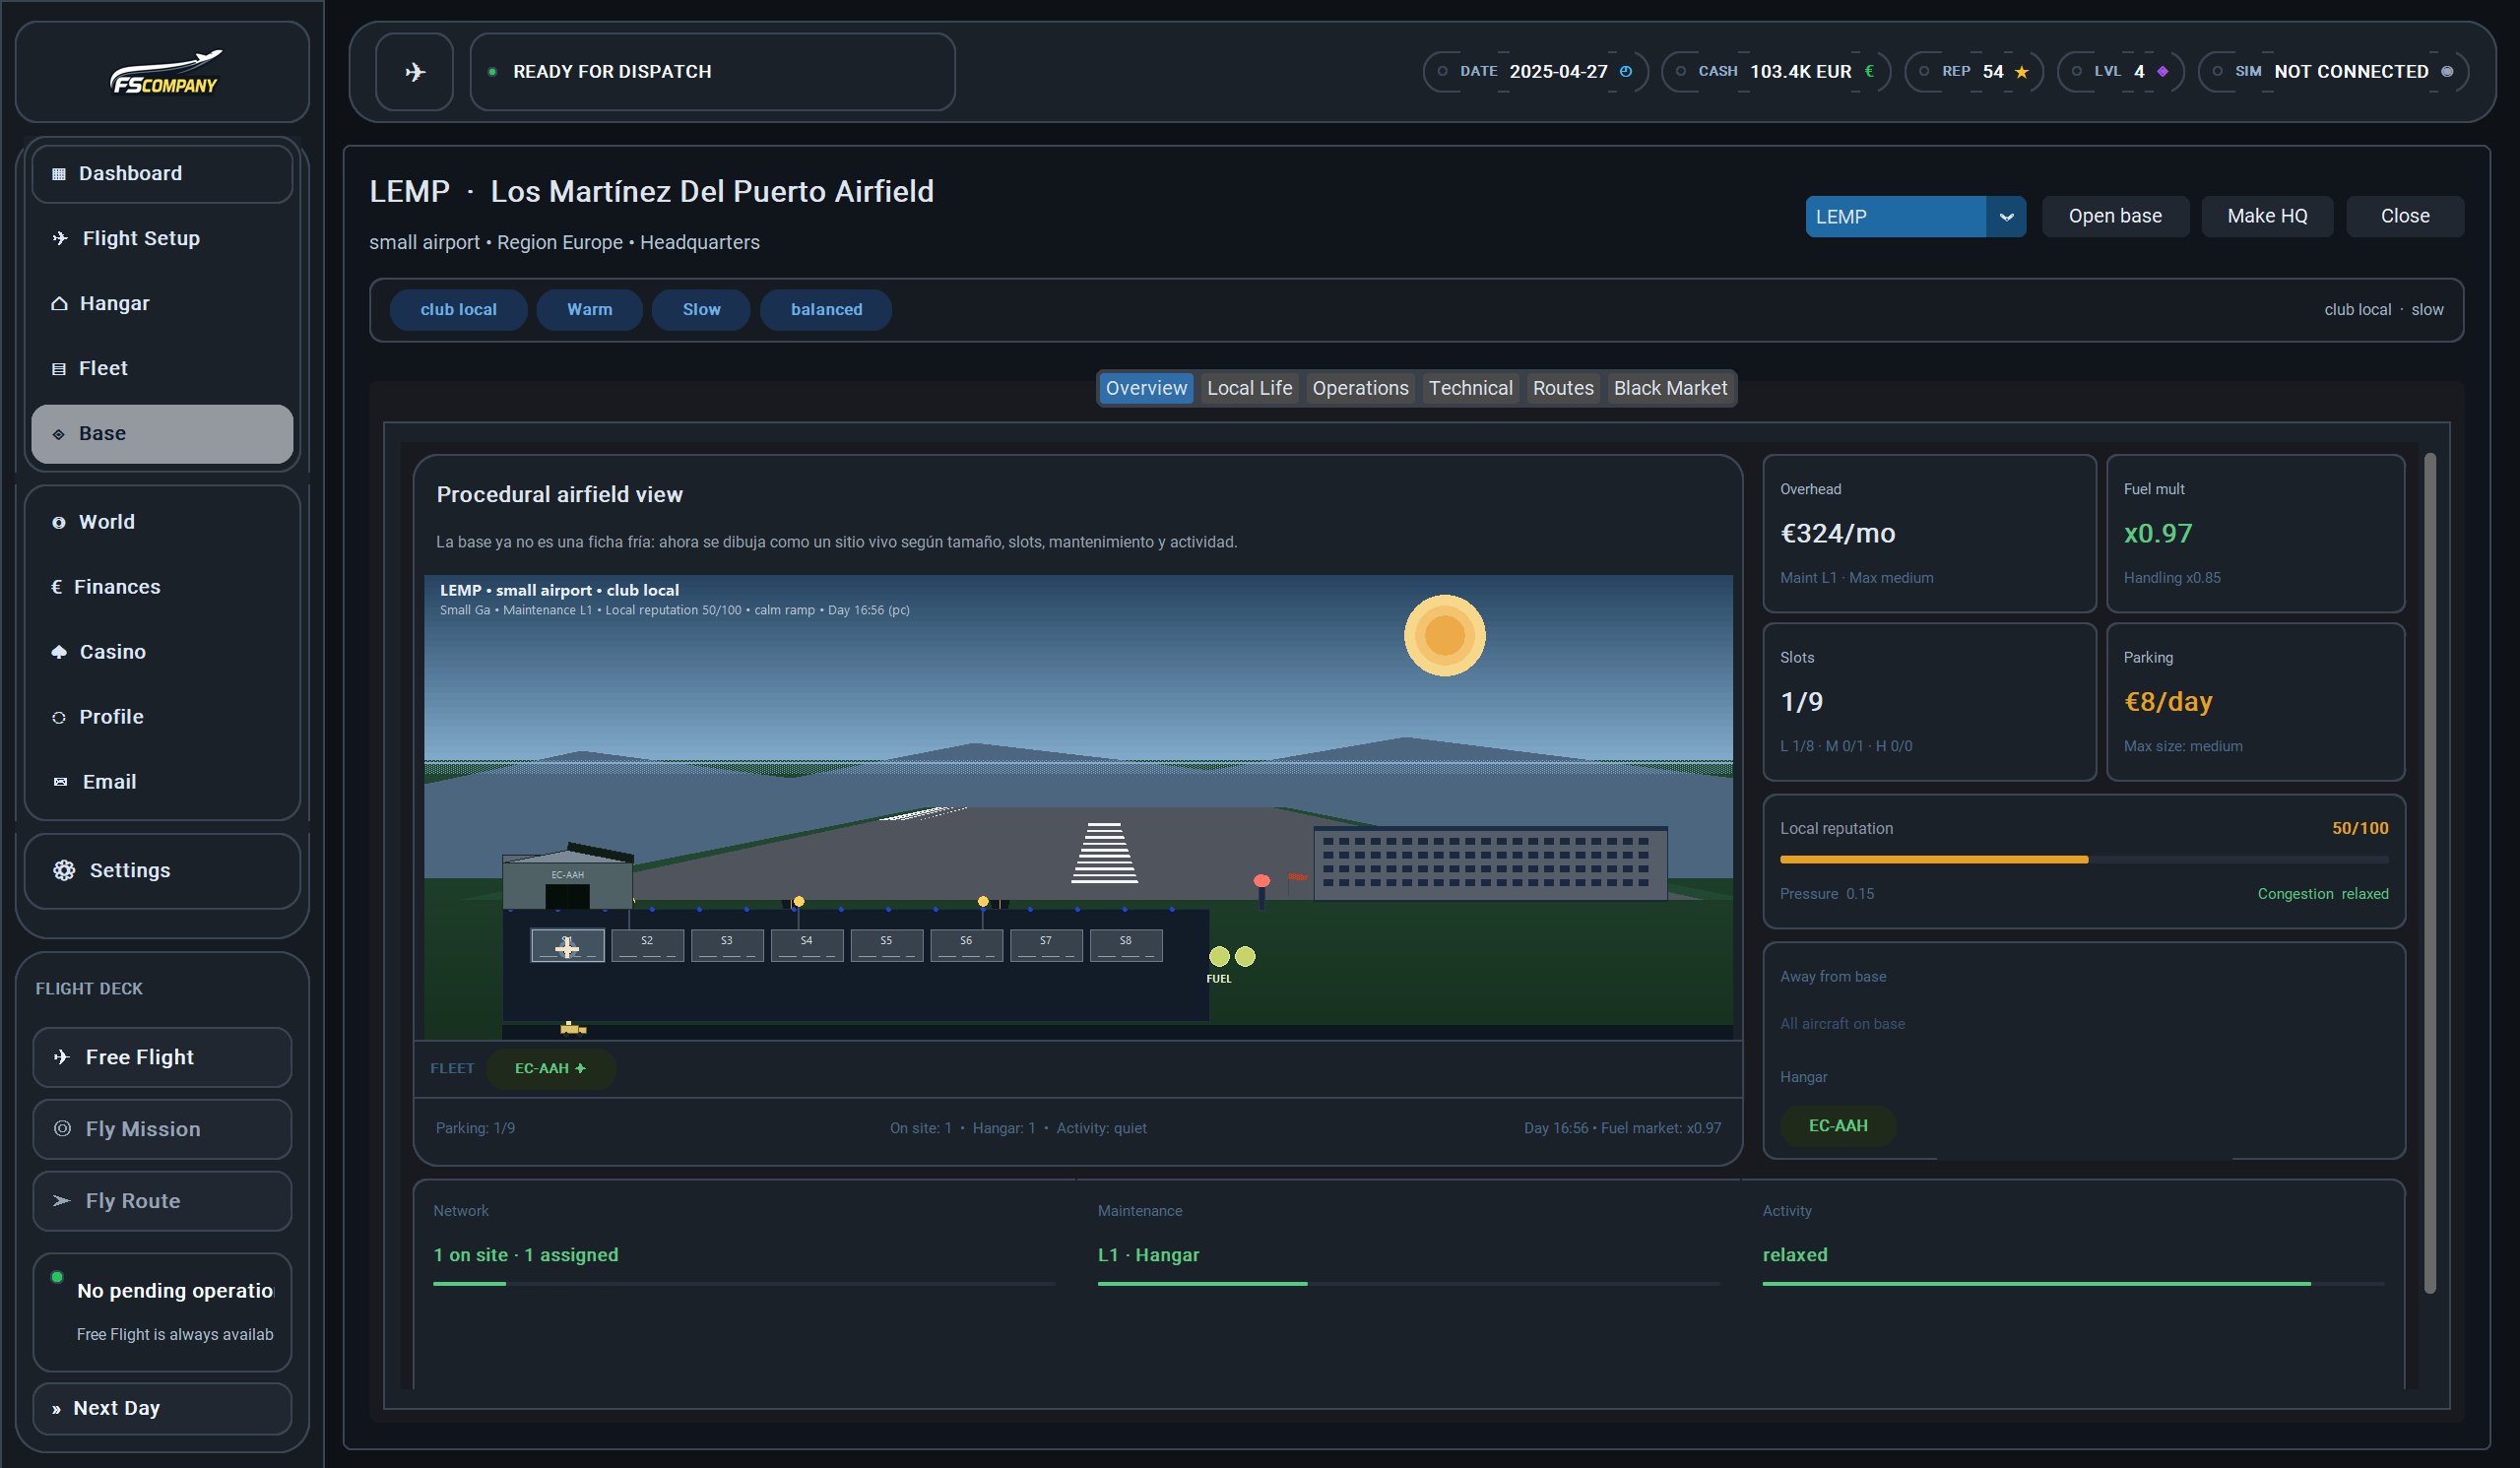
Task: Open the Operations tab
Action: [1359, 388]
